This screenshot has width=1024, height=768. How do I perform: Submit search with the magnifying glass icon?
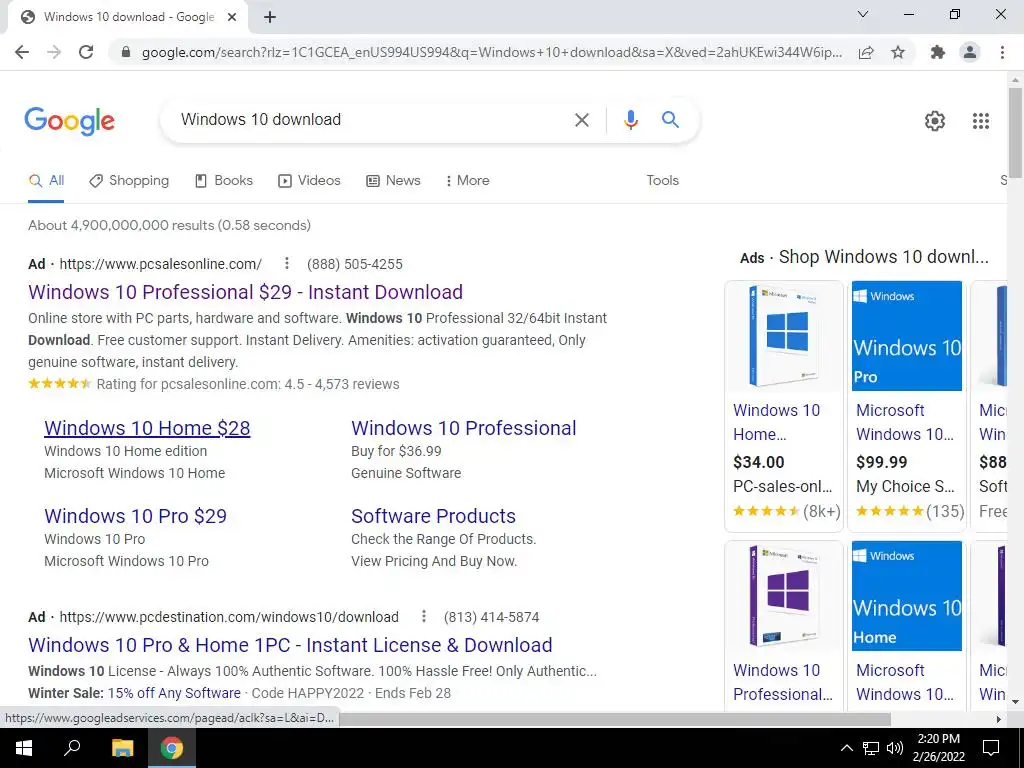[x=670, y=120]
